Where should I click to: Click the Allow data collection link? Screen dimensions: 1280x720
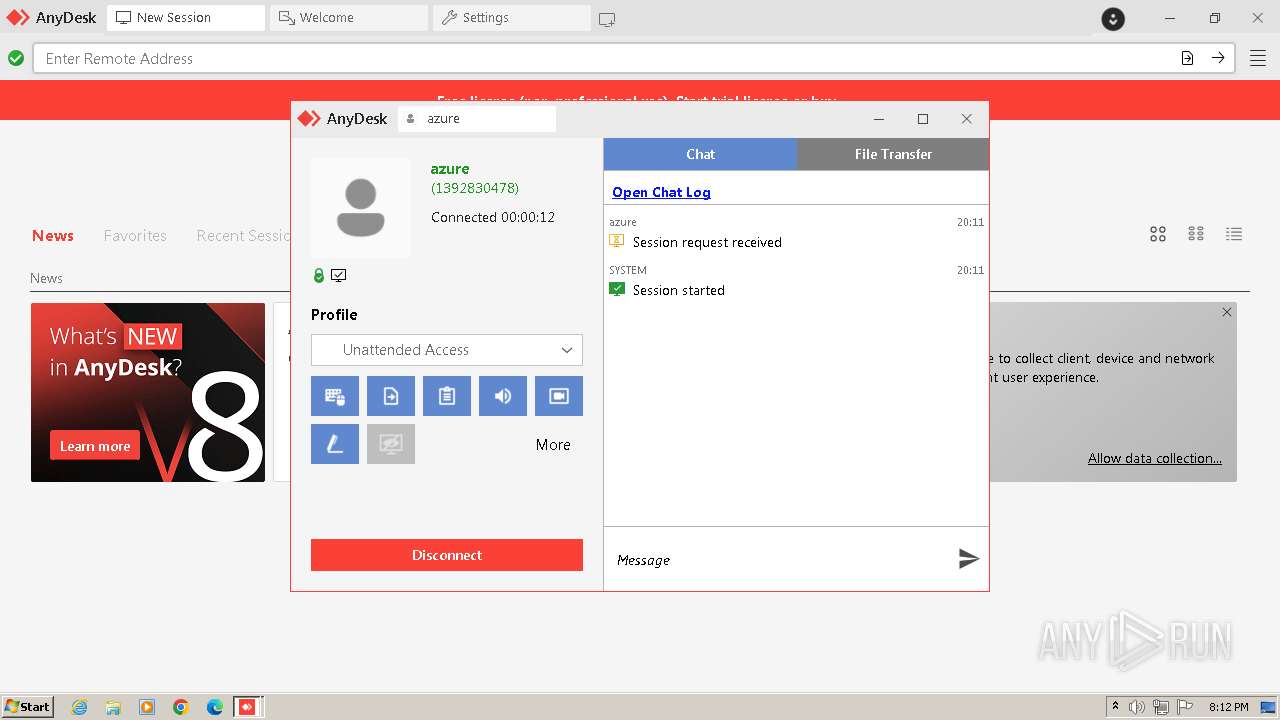point(1155,458)
